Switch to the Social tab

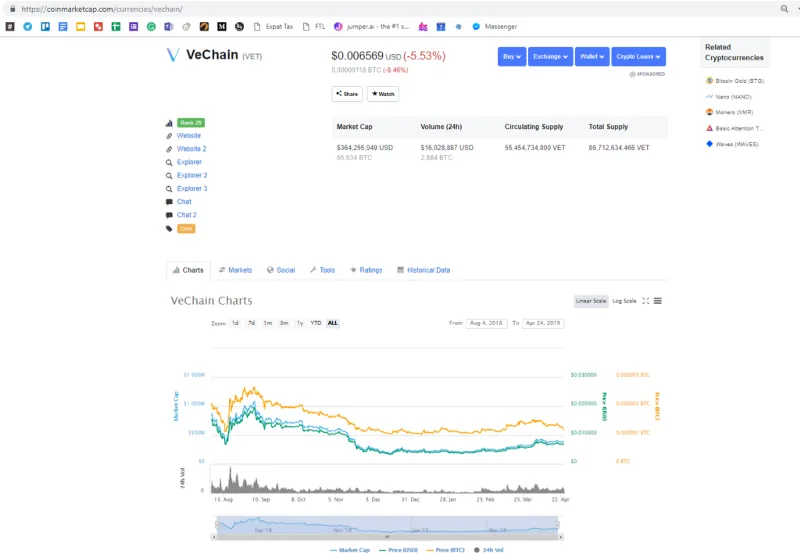[x=281, y=270]
